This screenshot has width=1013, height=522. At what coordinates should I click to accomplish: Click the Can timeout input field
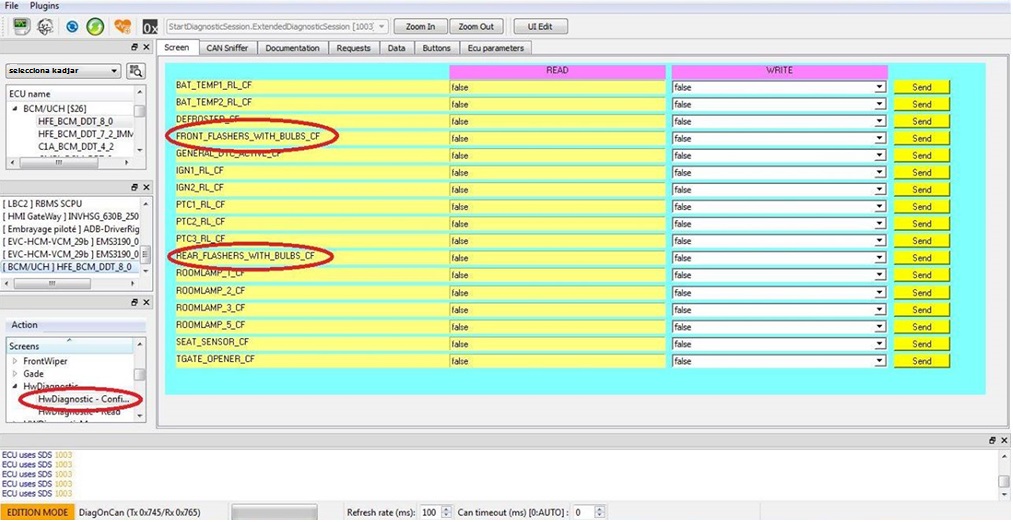coord(583,512)
